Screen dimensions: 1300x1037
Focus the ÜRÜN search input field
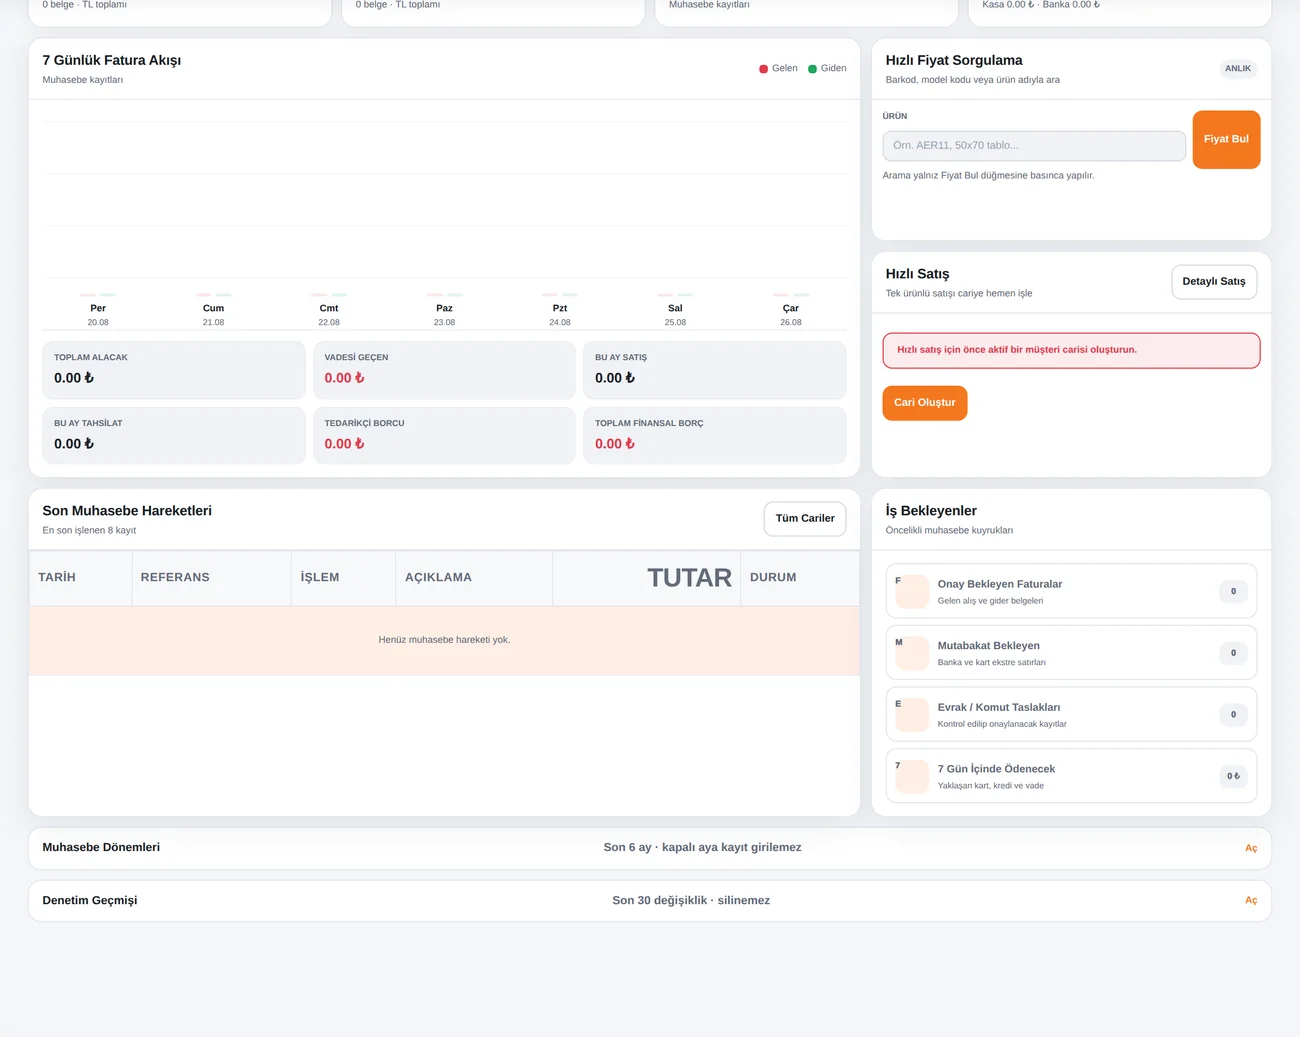tap(1034, 146)
